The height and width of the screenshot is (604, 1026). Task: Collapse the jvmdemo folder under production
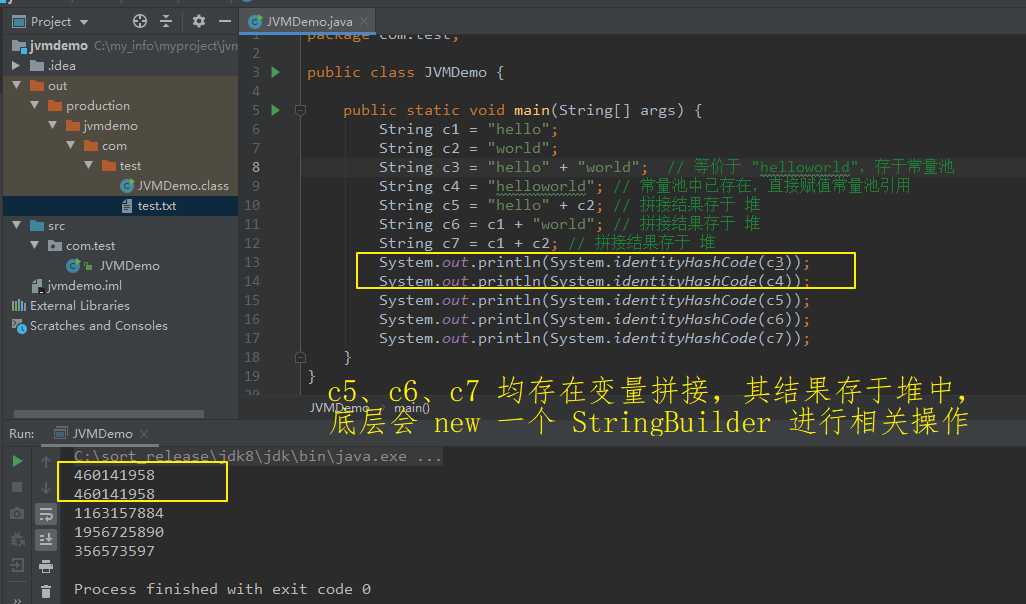click(52, 126)
